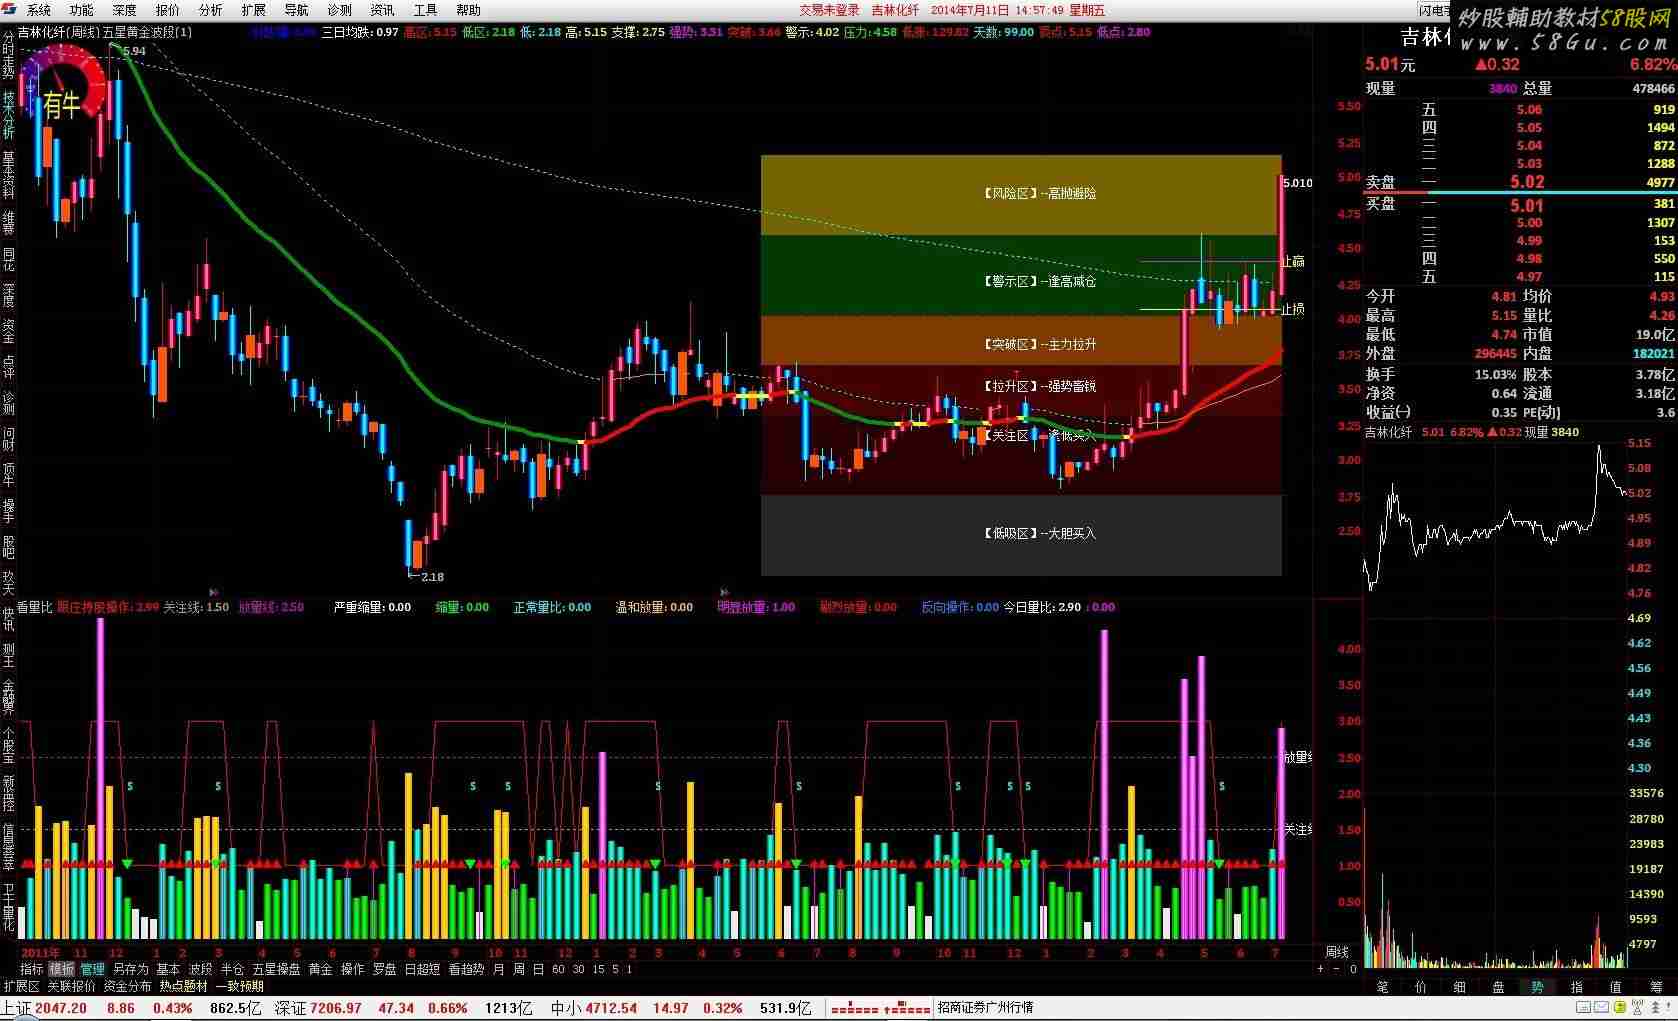This screenshot has width=1678, height=1021.
Task: Select the 月 monthly period
Action: click(498, 969)
